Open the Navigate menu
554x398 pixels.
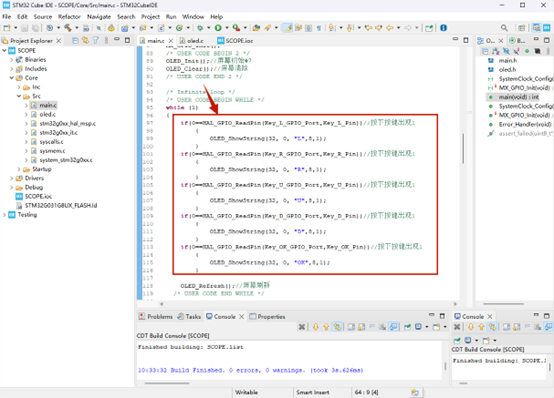point(99,17)
